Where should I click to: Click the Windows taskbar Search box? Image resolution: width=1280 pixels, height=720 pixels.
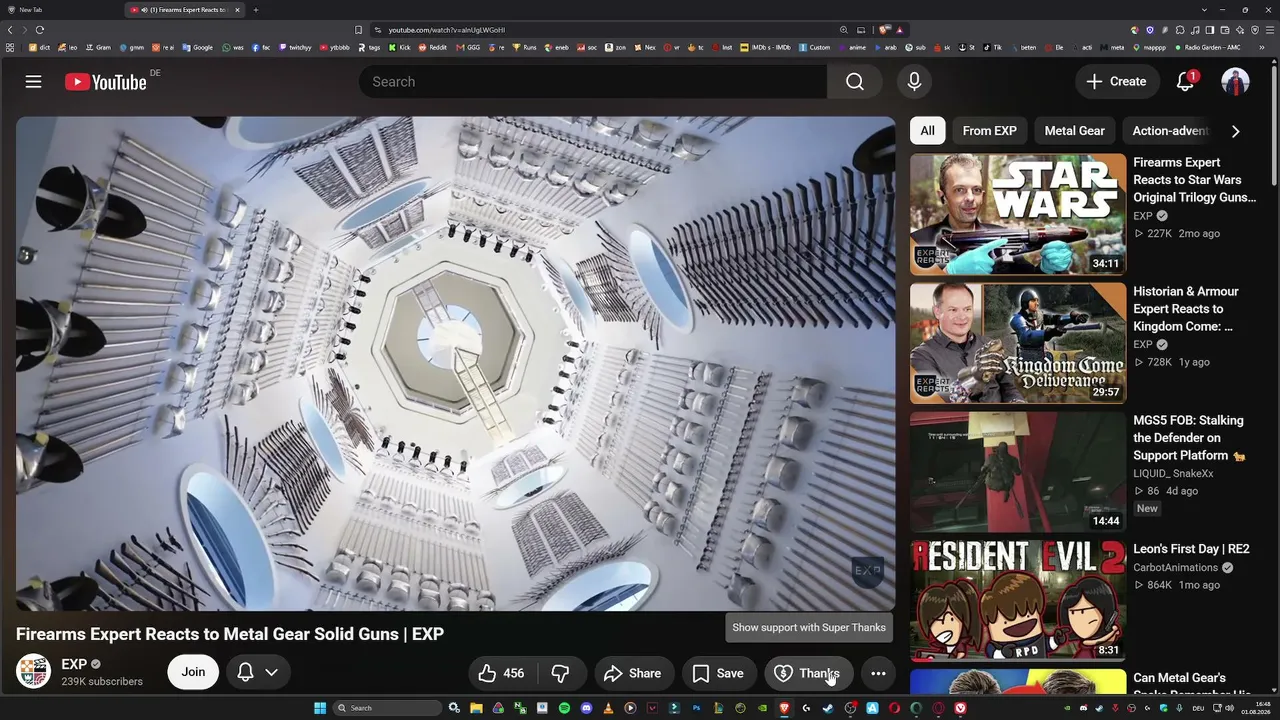point(387,708)
